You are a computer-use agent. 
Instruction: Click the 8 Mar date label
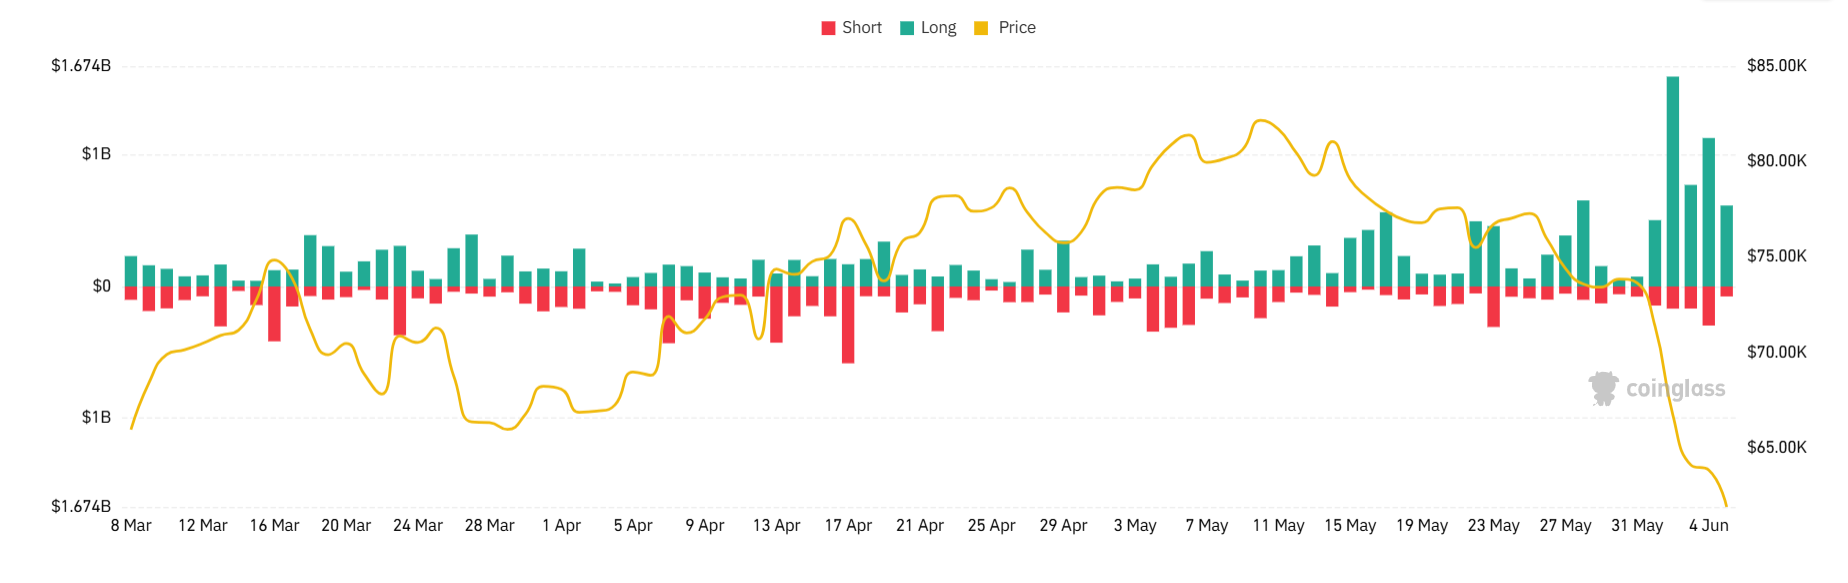131,526
